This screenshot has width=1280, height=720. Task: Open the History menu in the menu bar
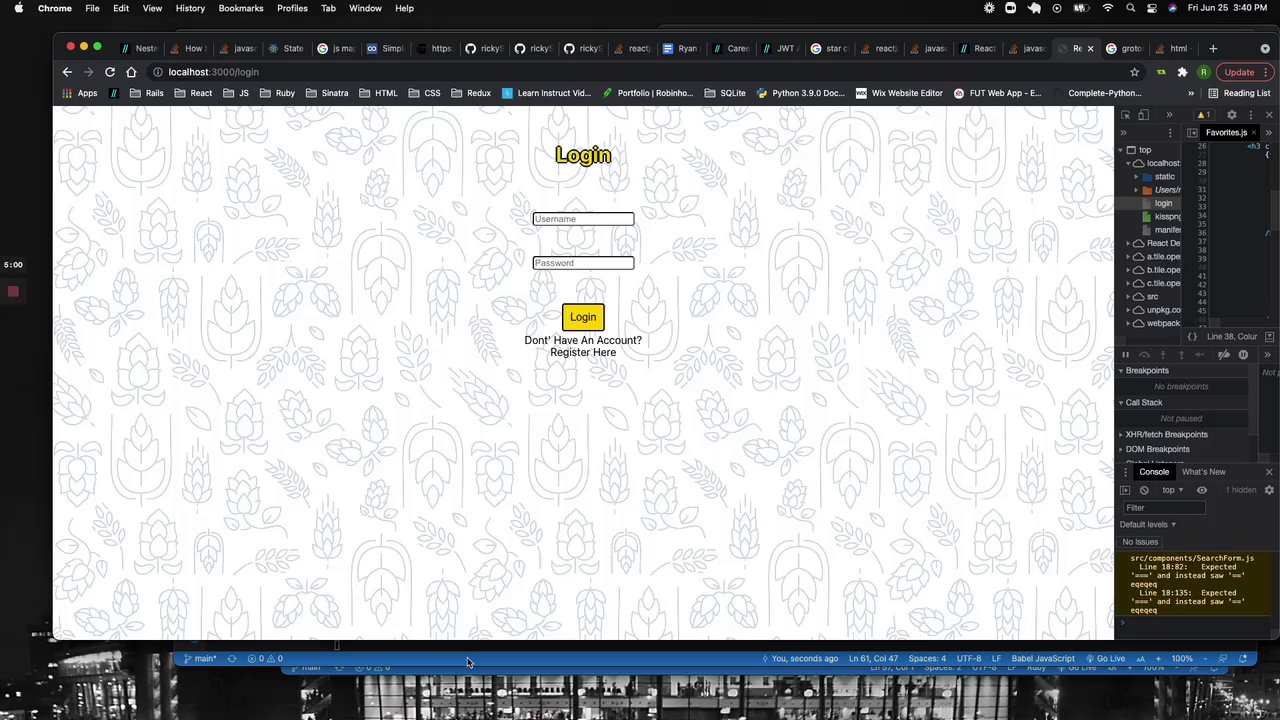[190, 8]
